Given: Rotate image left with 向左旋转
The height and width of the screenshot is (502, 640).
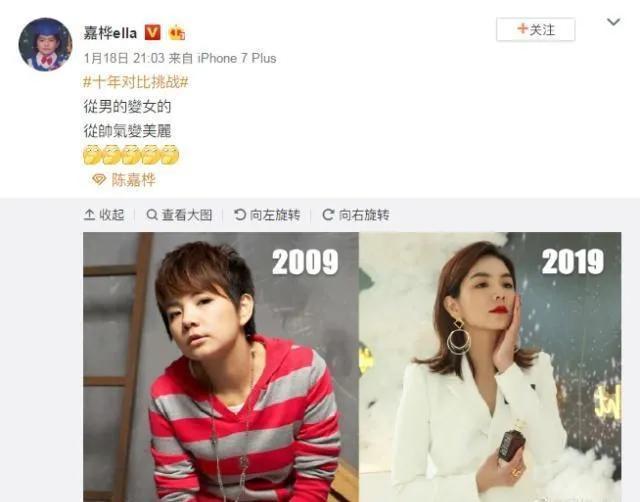Looking at the screenshot, I should (267, 215).
